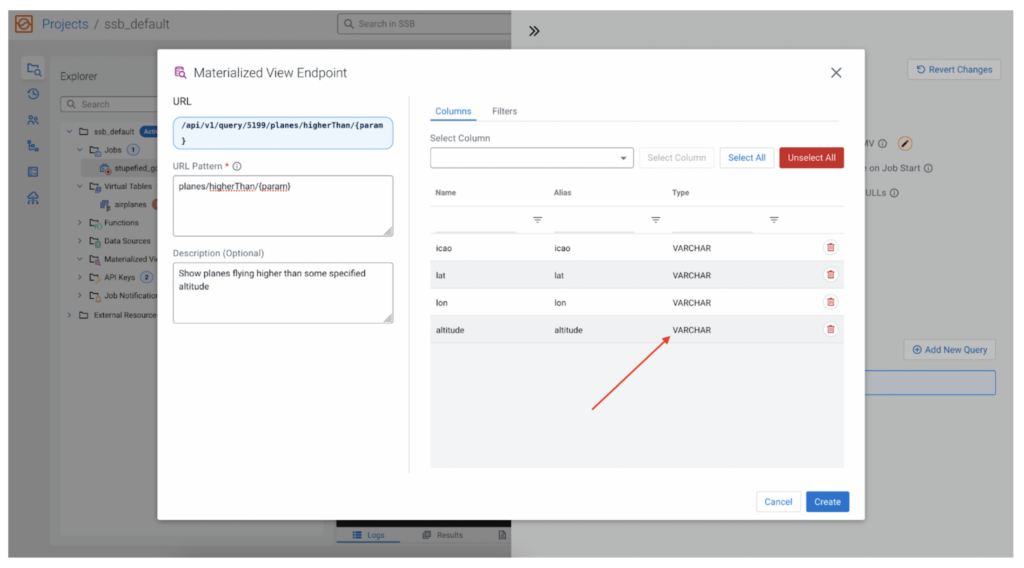1024x568 pixels.
Task: Collapse the Jobs tree node
Action: click(x=80, y=150)
